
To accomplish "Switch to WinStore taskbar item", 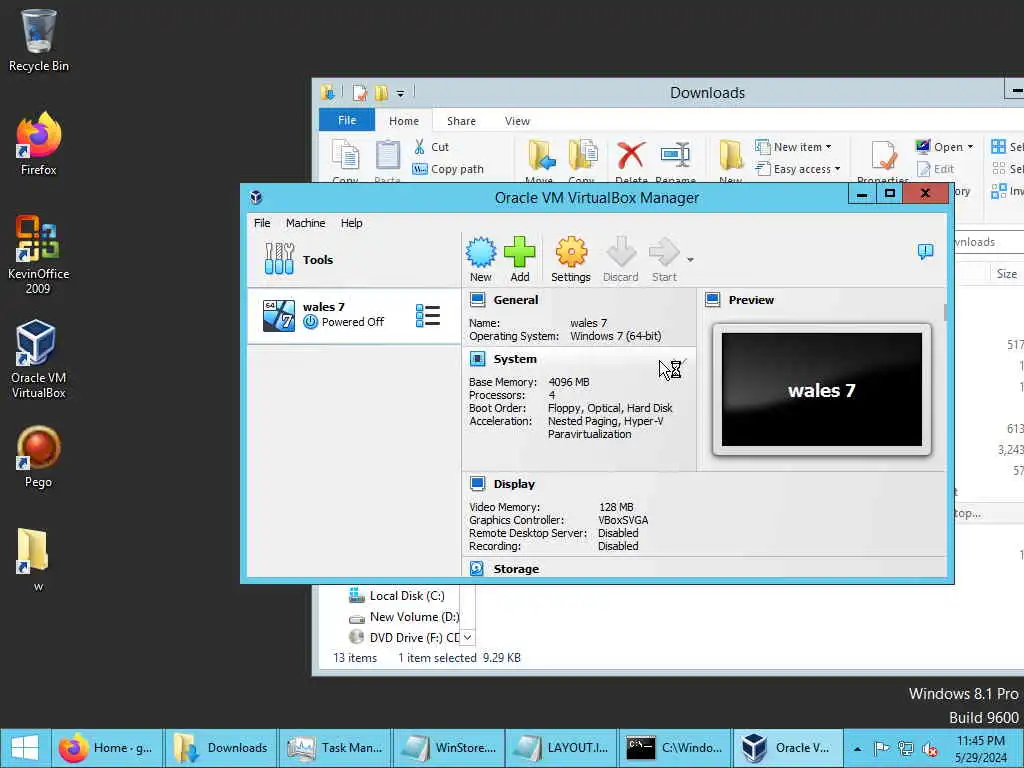I will 449,748.
